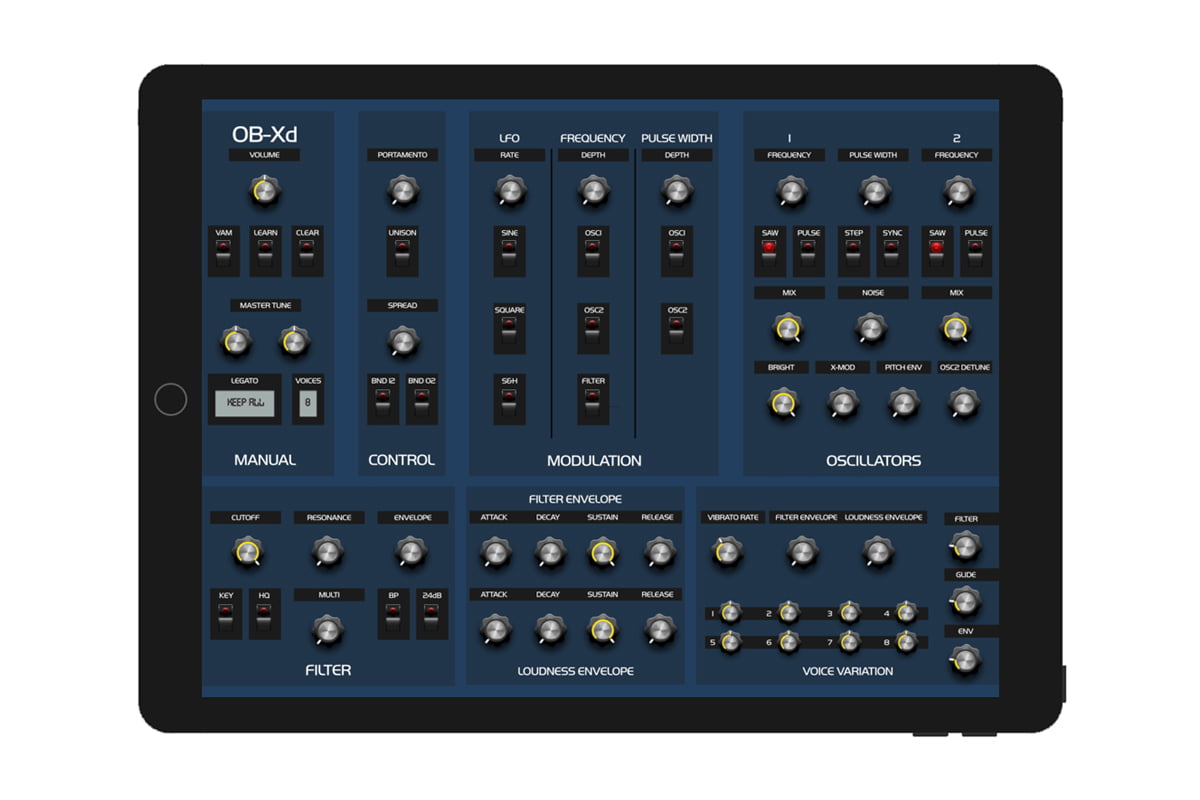Click the filter Envelope amount knob
Viewport: 1200px width, 800px height.
click(409, 551)
